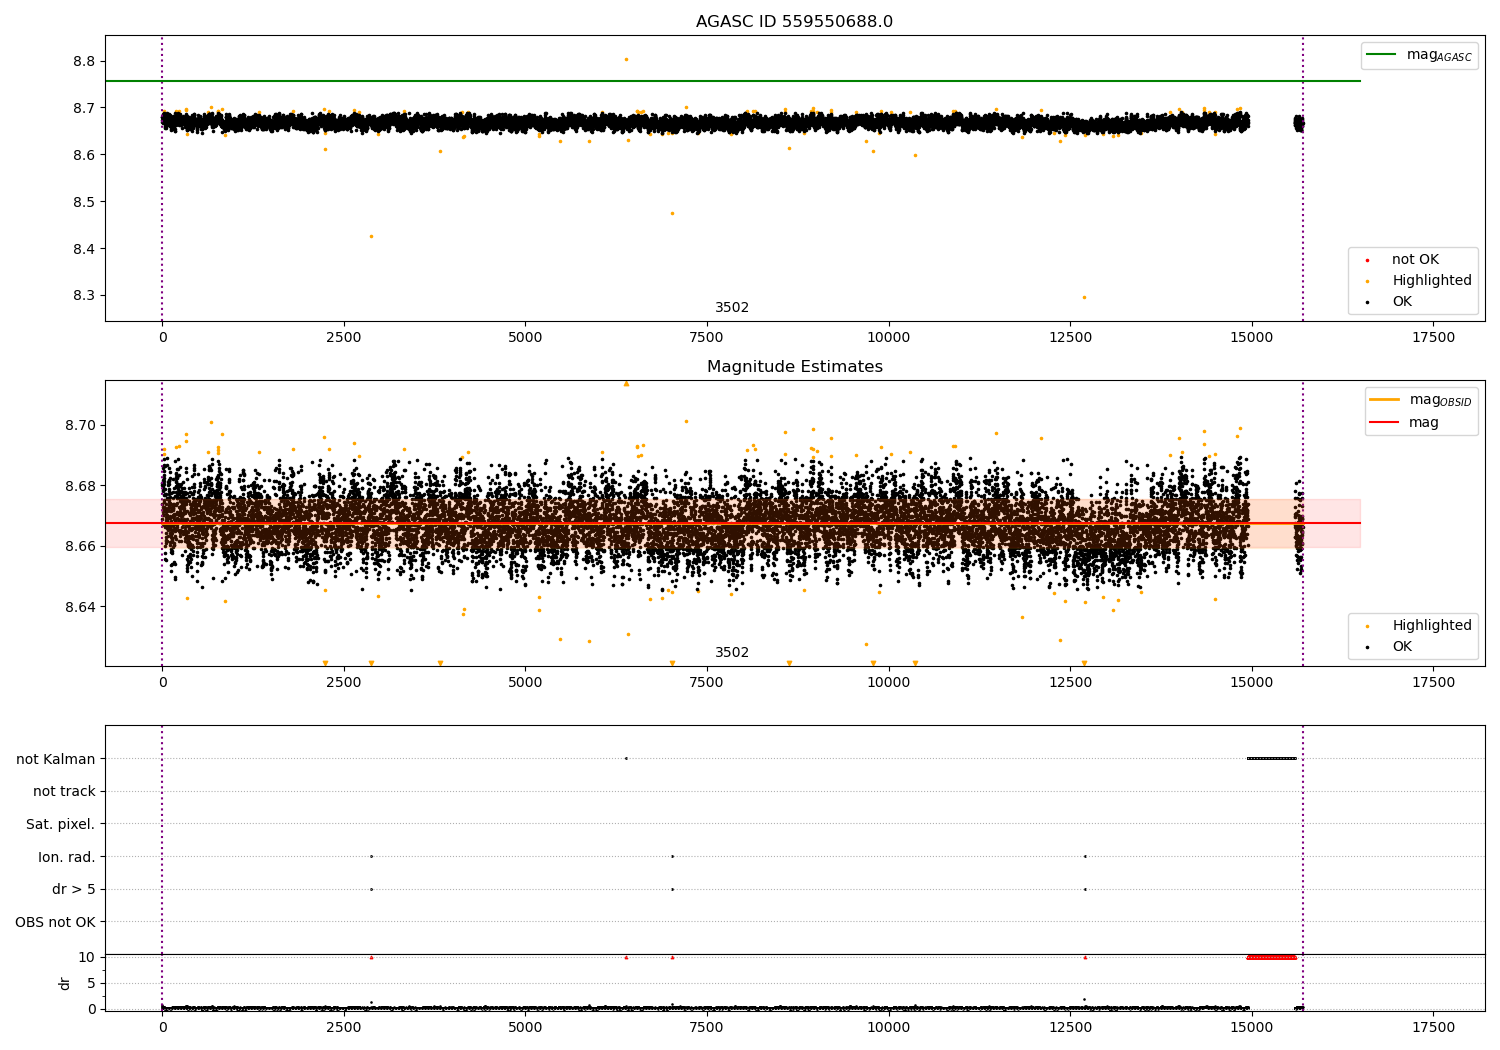Click the 'AGASC ID 559550688.0' plot title

click(x=794, y=22)
